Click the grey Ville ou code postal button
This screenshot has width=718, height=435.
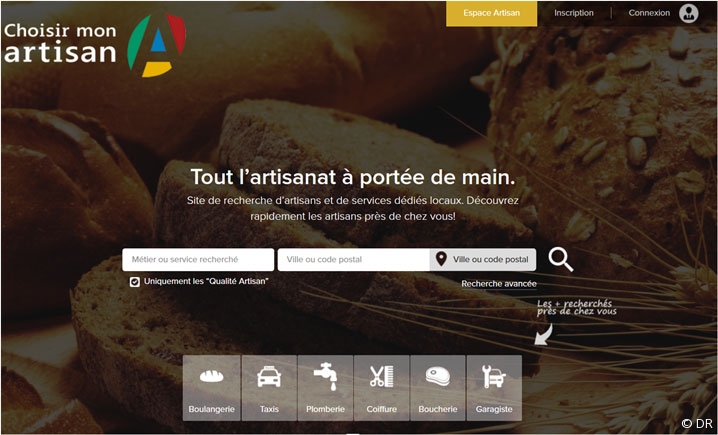click(483, 260)
